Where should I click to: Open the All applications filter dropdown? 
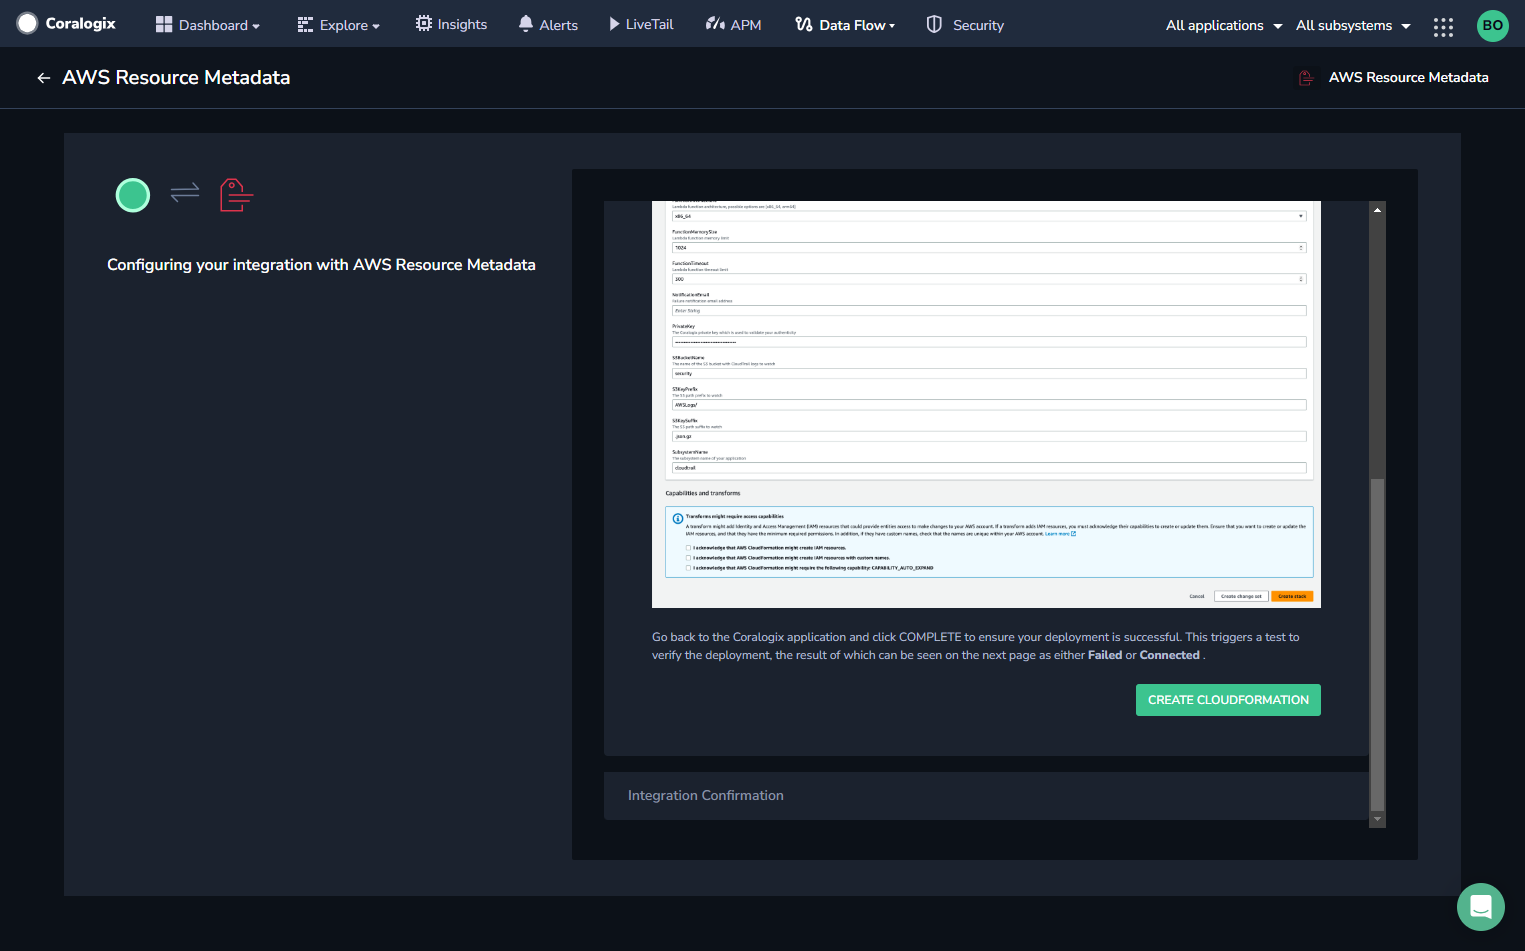pyautogui.click(x=1224, y=25)
